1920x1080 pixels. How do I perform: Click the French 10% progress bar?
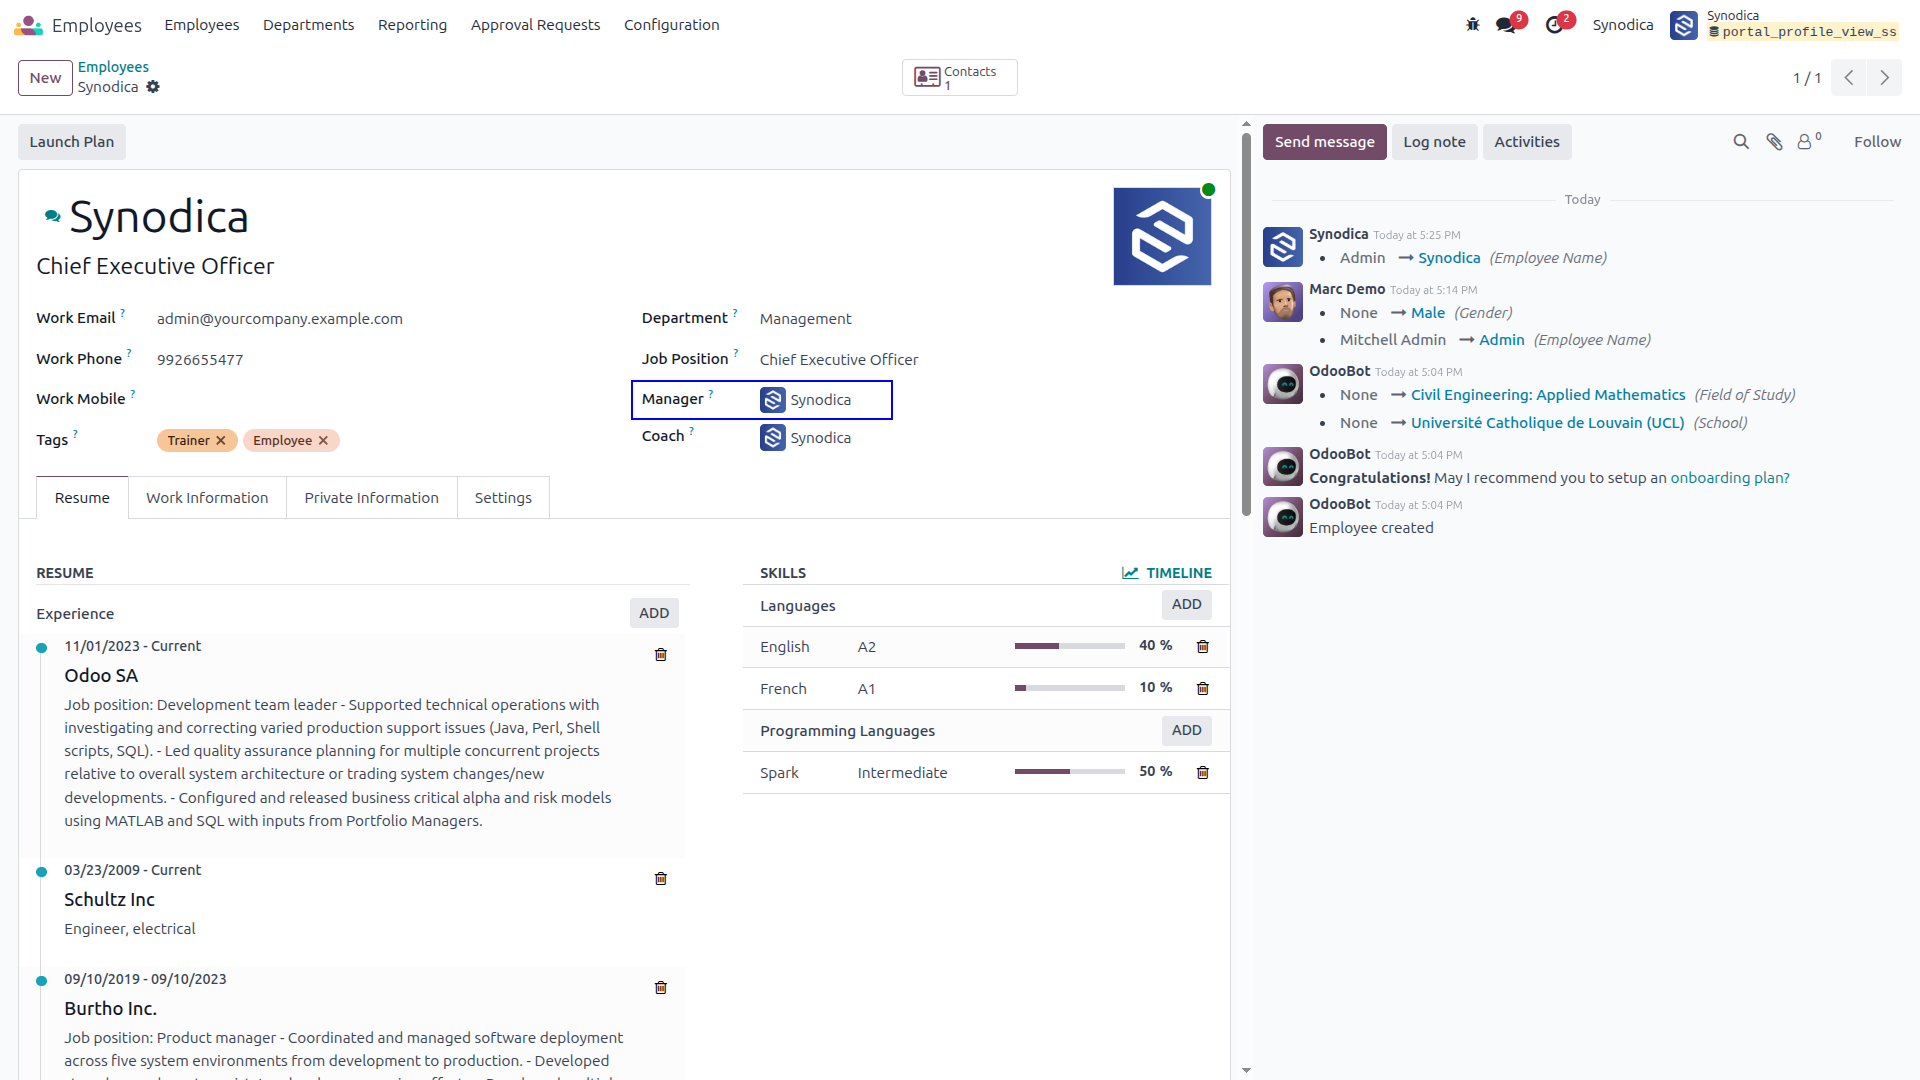point(1069,688)
